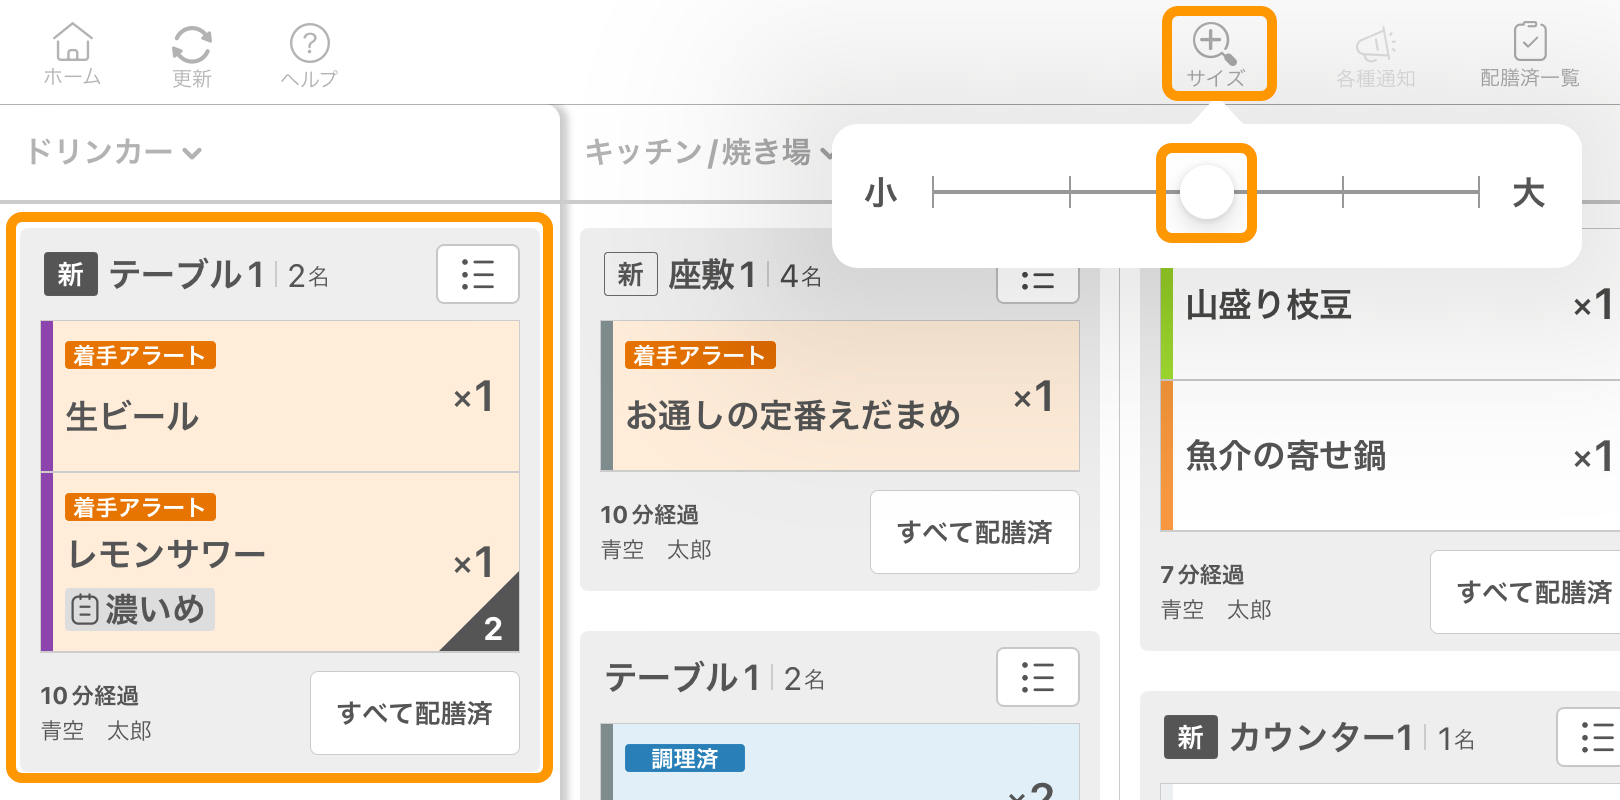Select the レモンサワー order item
1620x800 pixels.
[280, 562]
